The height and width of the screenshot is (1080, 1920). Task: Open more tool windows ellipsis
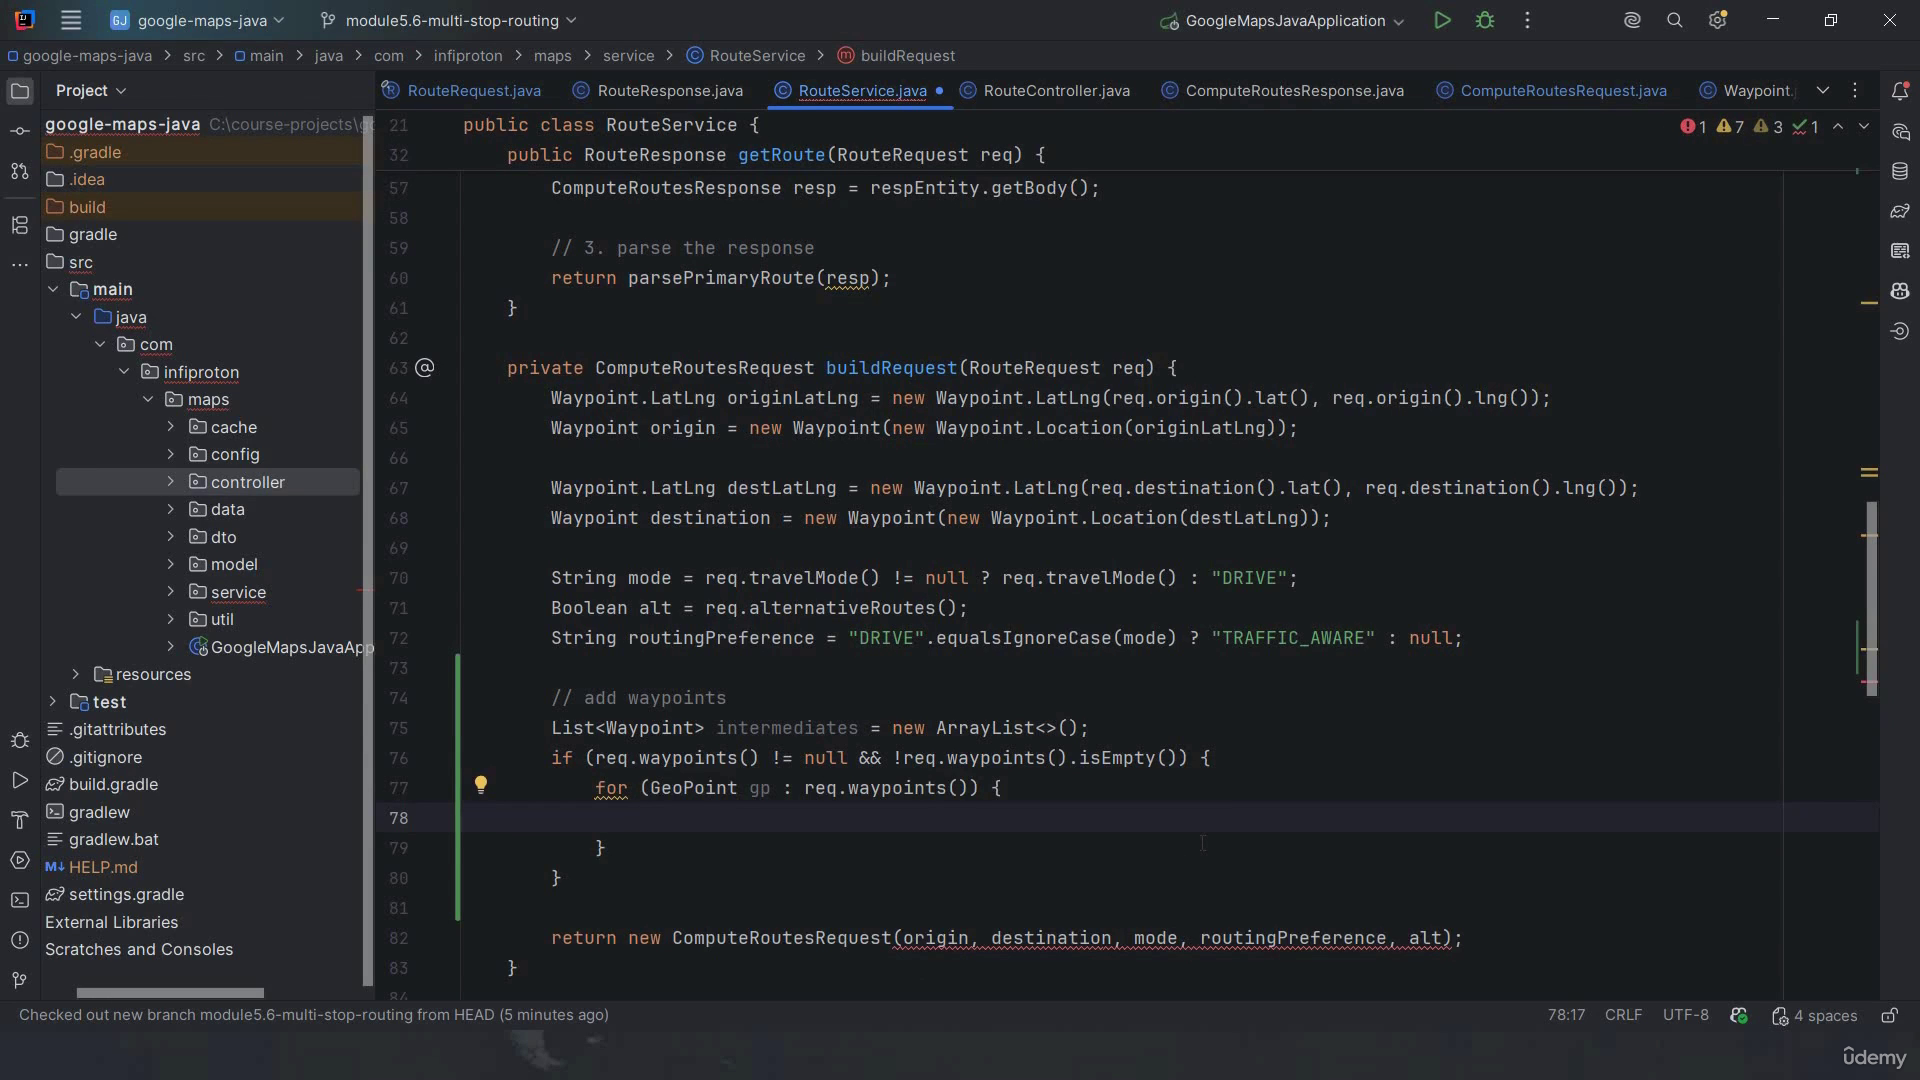[x=19, y=265]
